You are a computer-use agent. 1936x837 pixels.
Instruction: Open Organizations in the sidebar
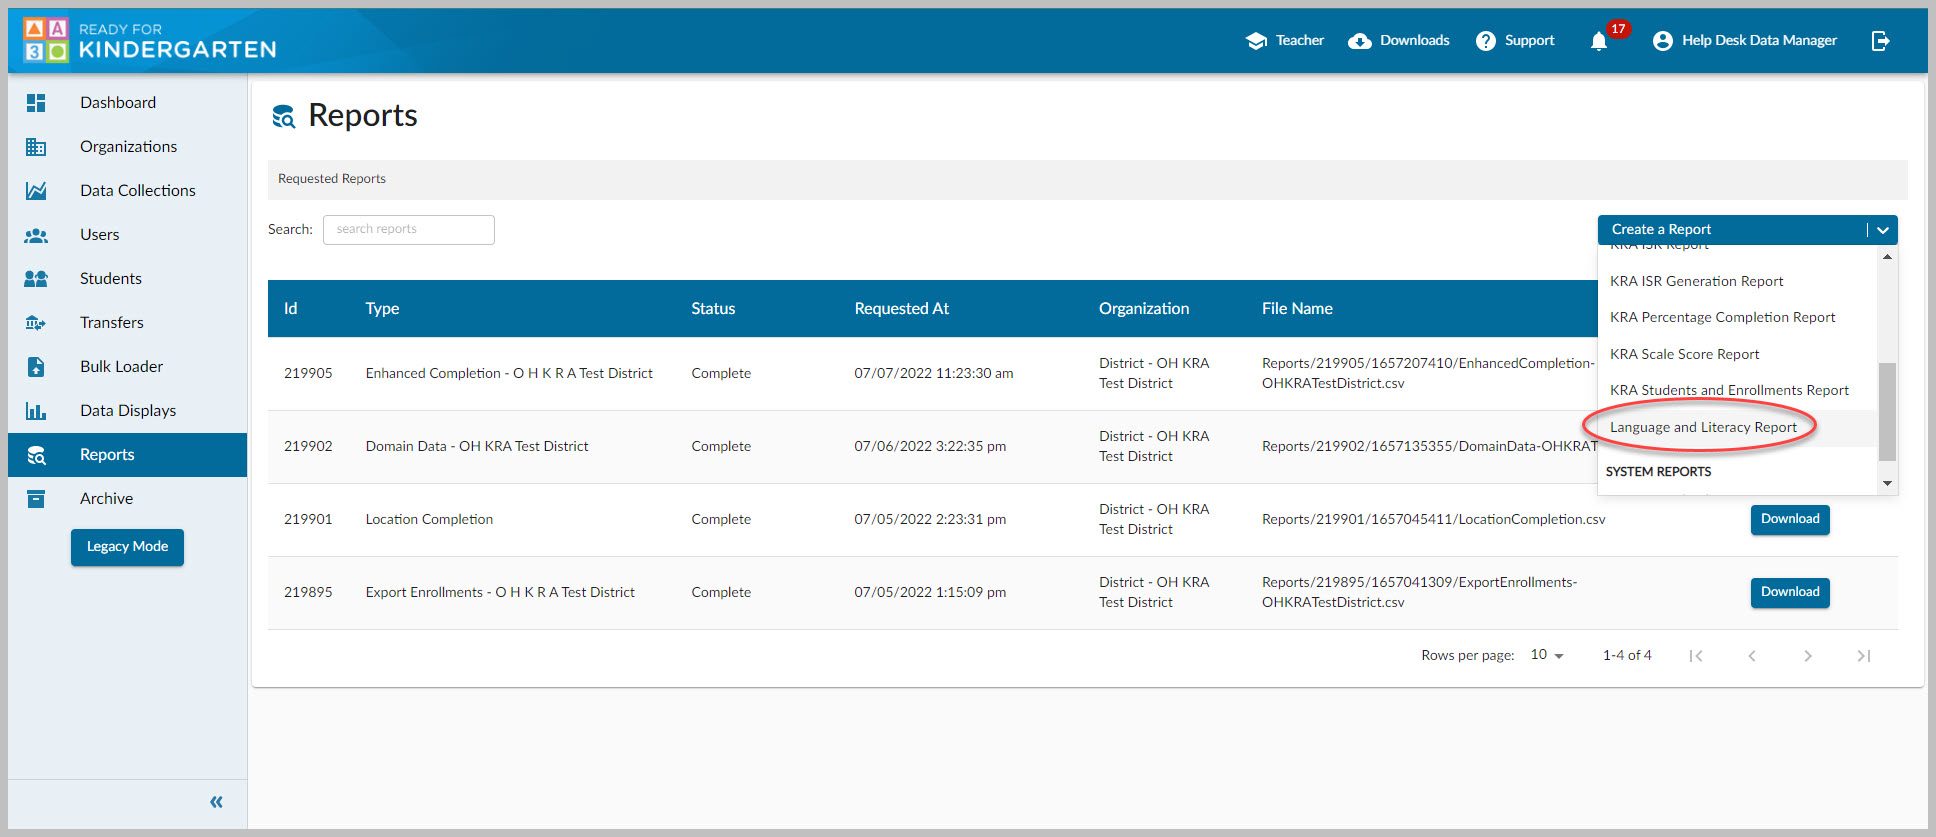click(x=128, y=146)
